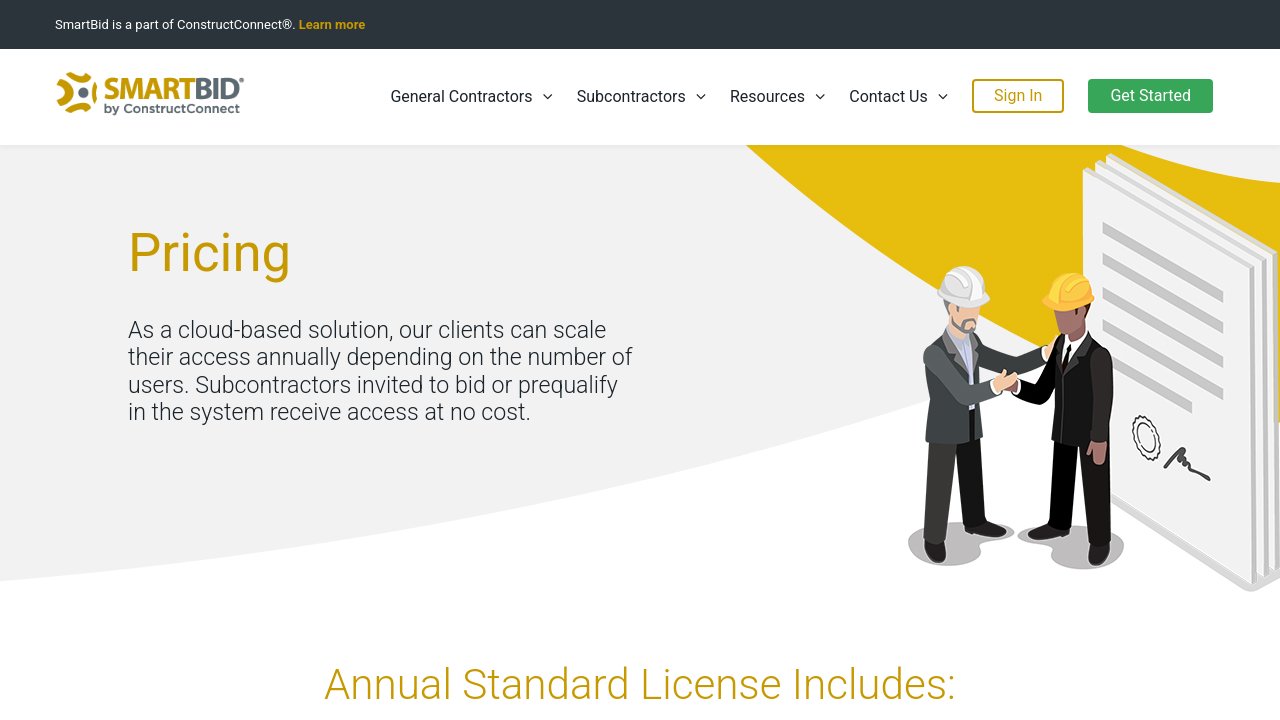This screenshot has height=720, width=1280.
Task: Select the Resources menu label
Action: click(767, 97)
